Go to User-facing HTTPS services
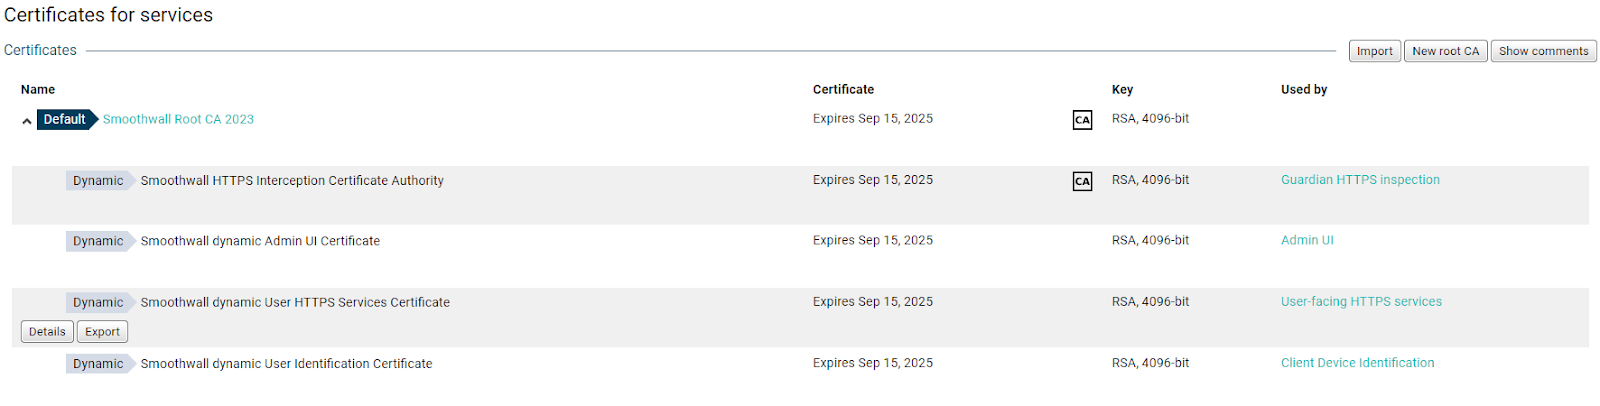The height and width of the screenshot is (406, 1600). pyautogui.click(x=1361, y=301)
